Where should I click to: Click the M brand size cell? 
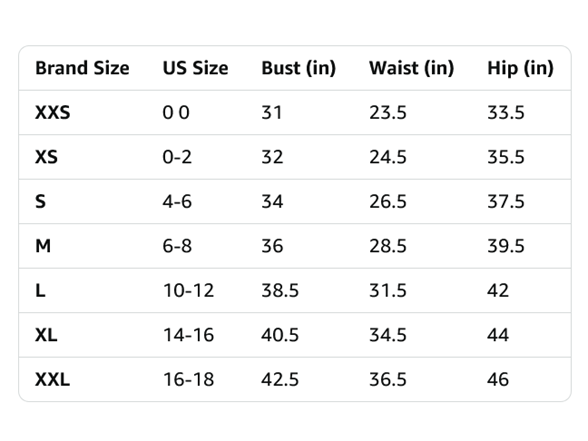click(43, 246)
